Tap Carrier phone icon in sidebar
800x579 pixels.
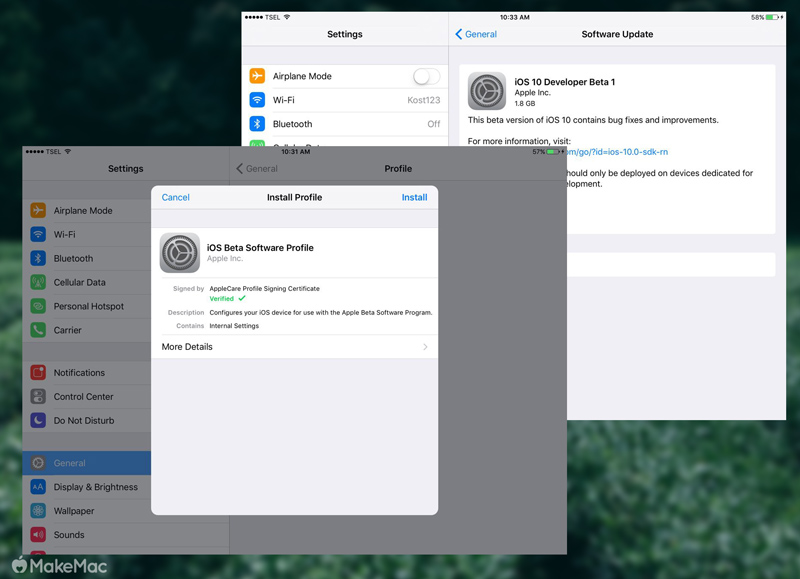point(38,330)
